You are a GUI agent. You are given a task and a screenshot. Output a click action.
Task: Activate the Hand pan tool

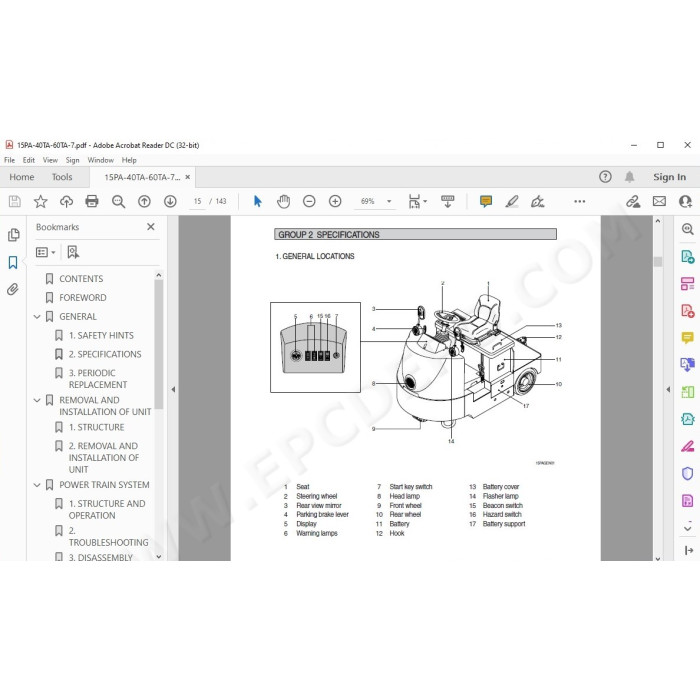283,201
